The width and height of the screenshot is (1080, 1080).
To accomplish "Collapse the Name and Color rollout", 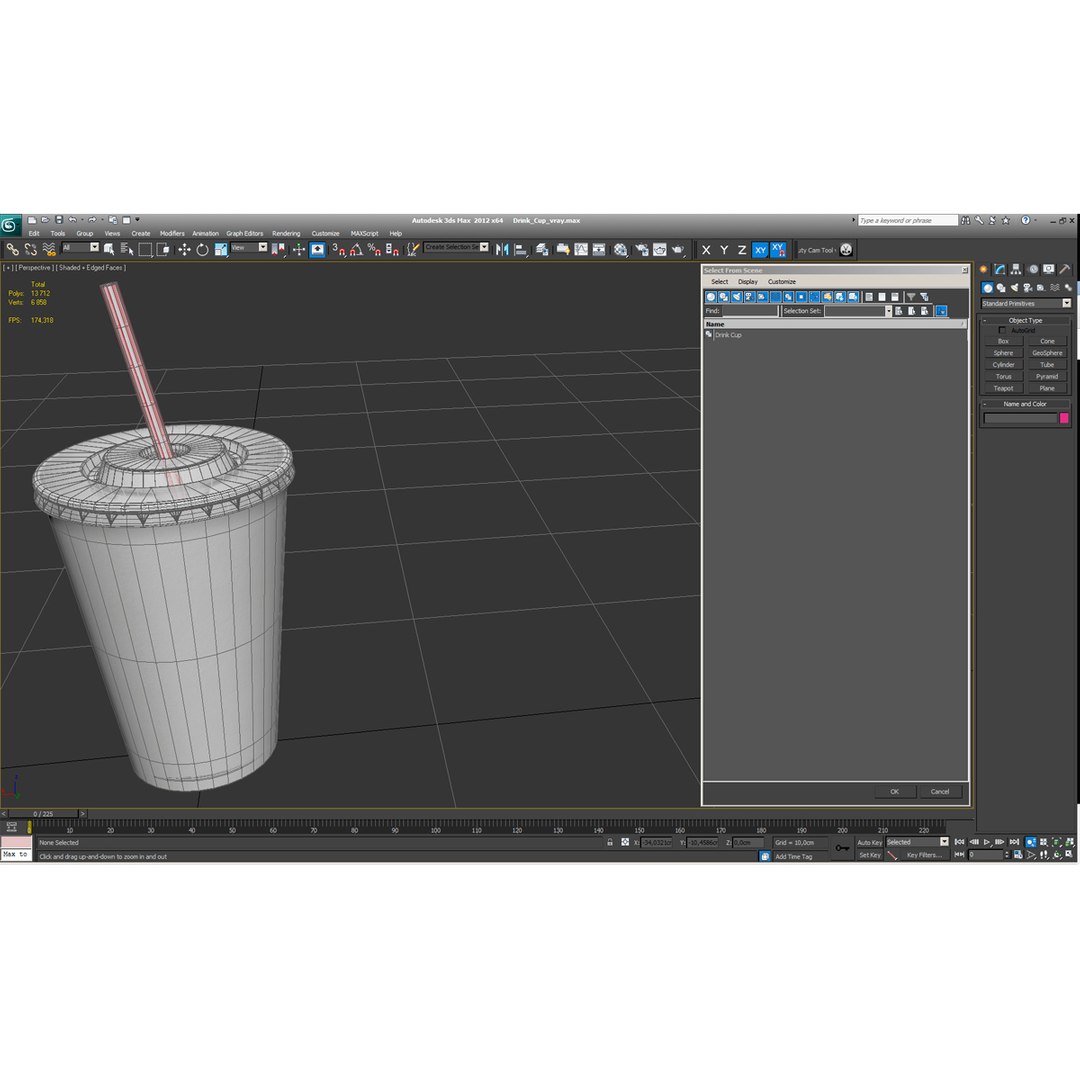I will coord(1025,404).
